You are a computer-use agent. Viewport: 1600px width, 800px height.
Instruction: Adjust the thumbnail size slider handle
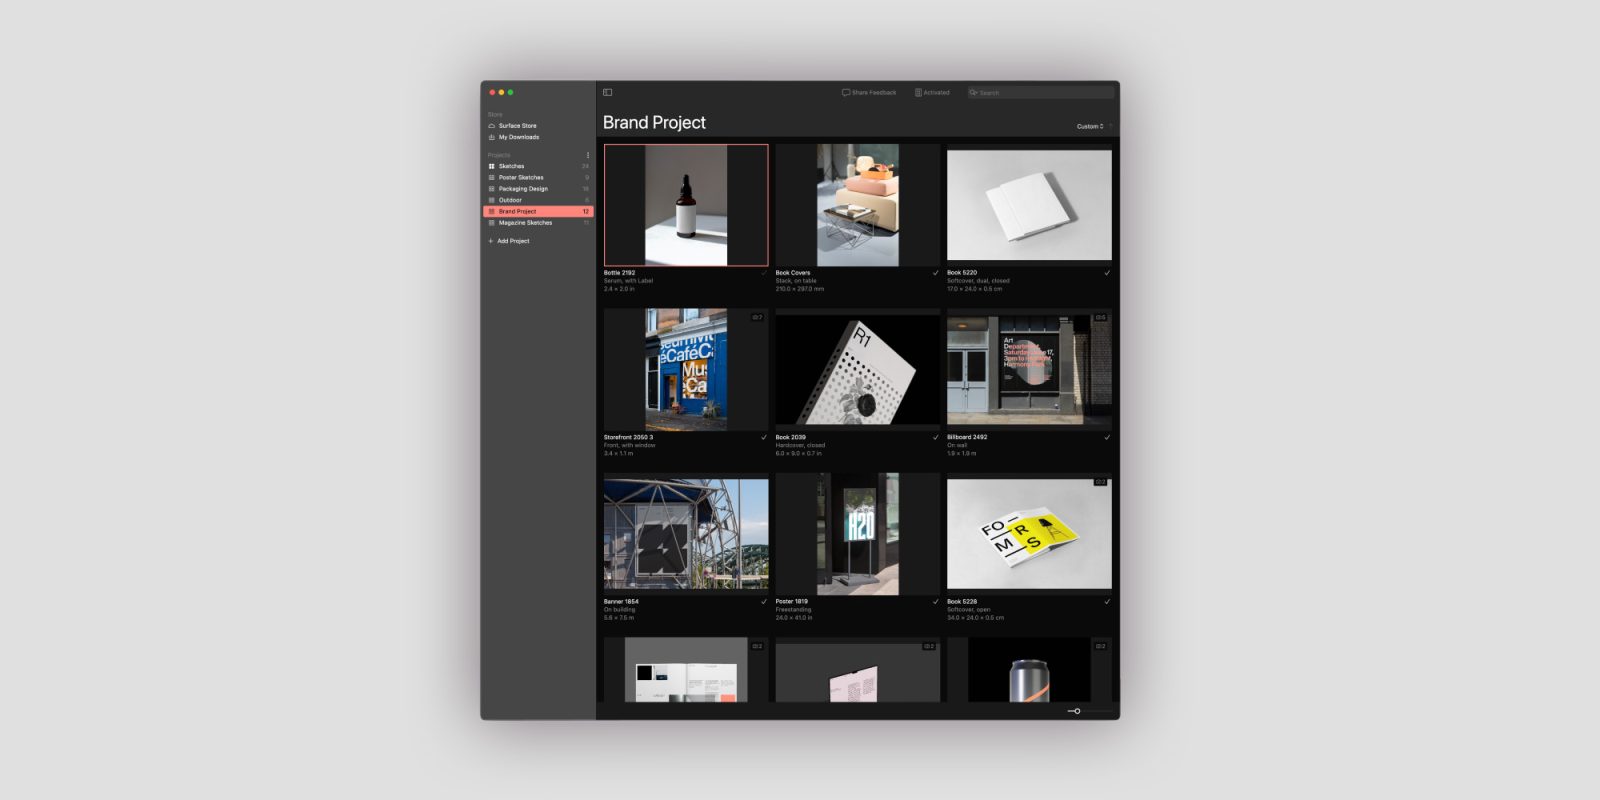pos(1077,711)
